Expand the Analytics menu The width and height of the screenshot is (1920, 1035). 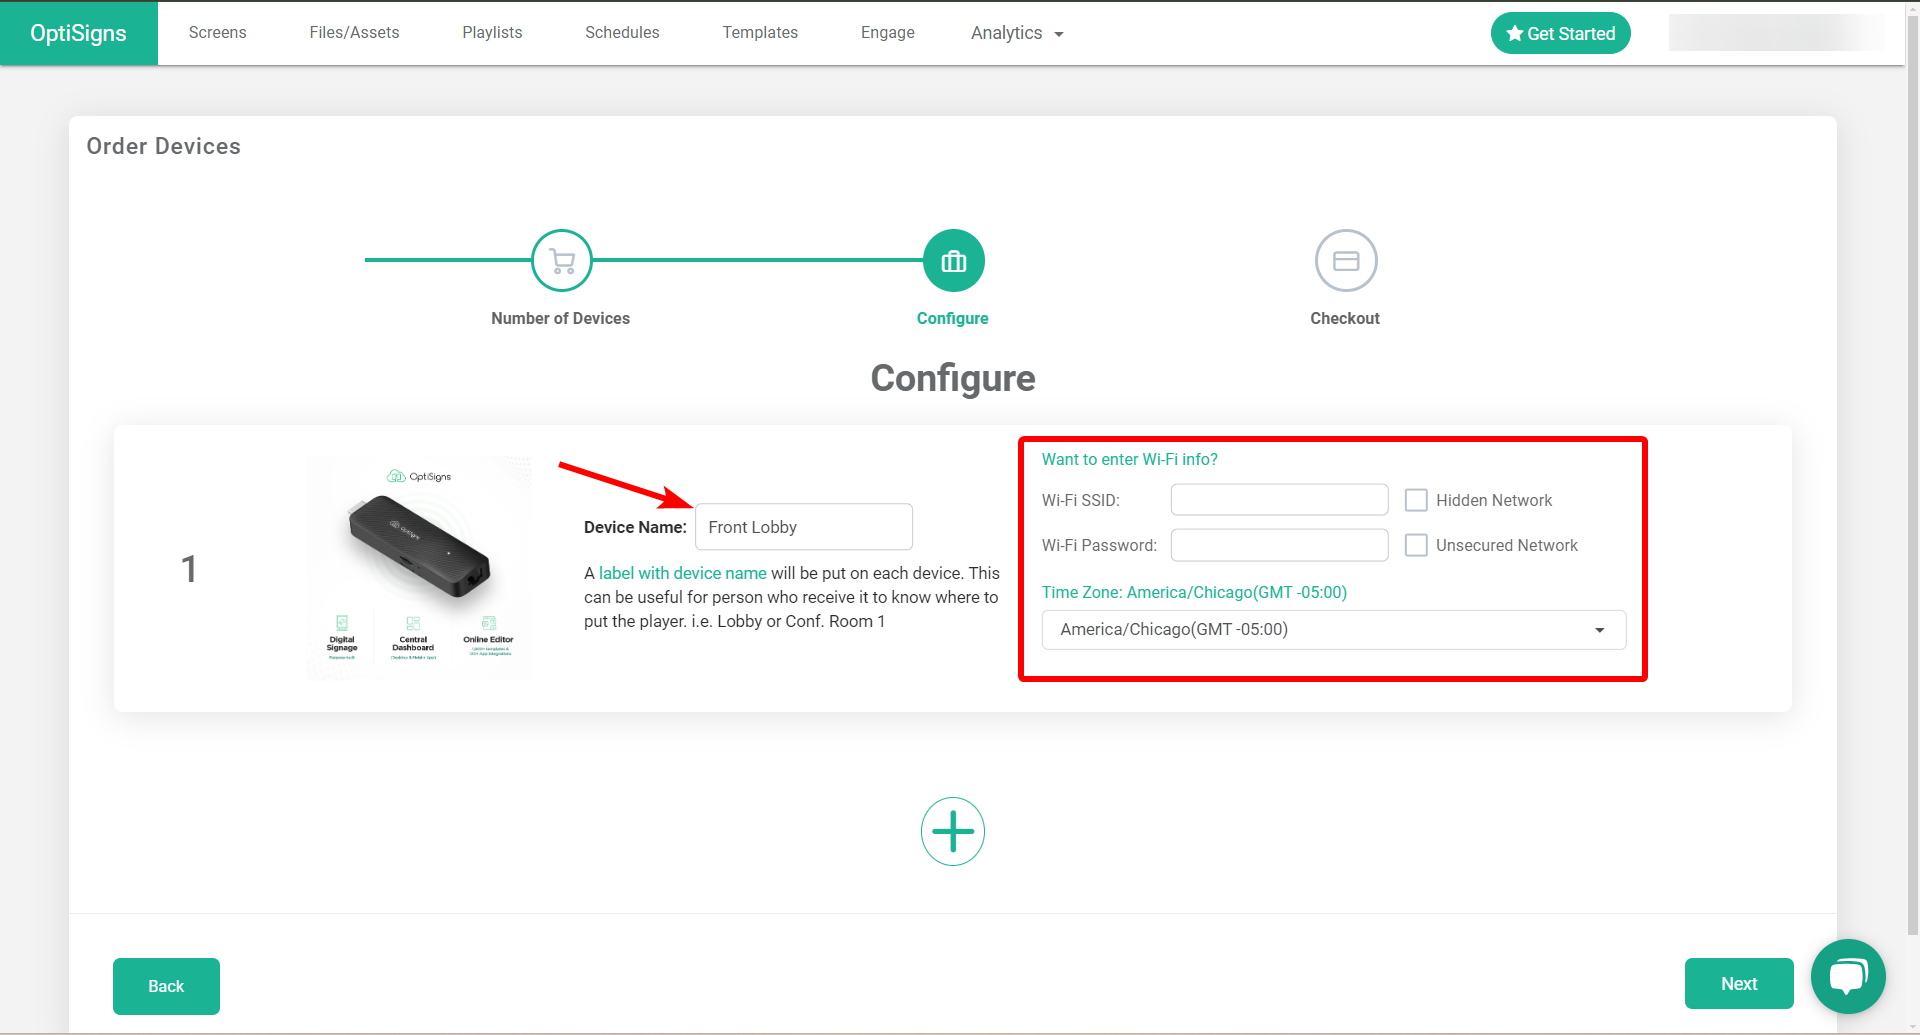tap(1017, 33)
